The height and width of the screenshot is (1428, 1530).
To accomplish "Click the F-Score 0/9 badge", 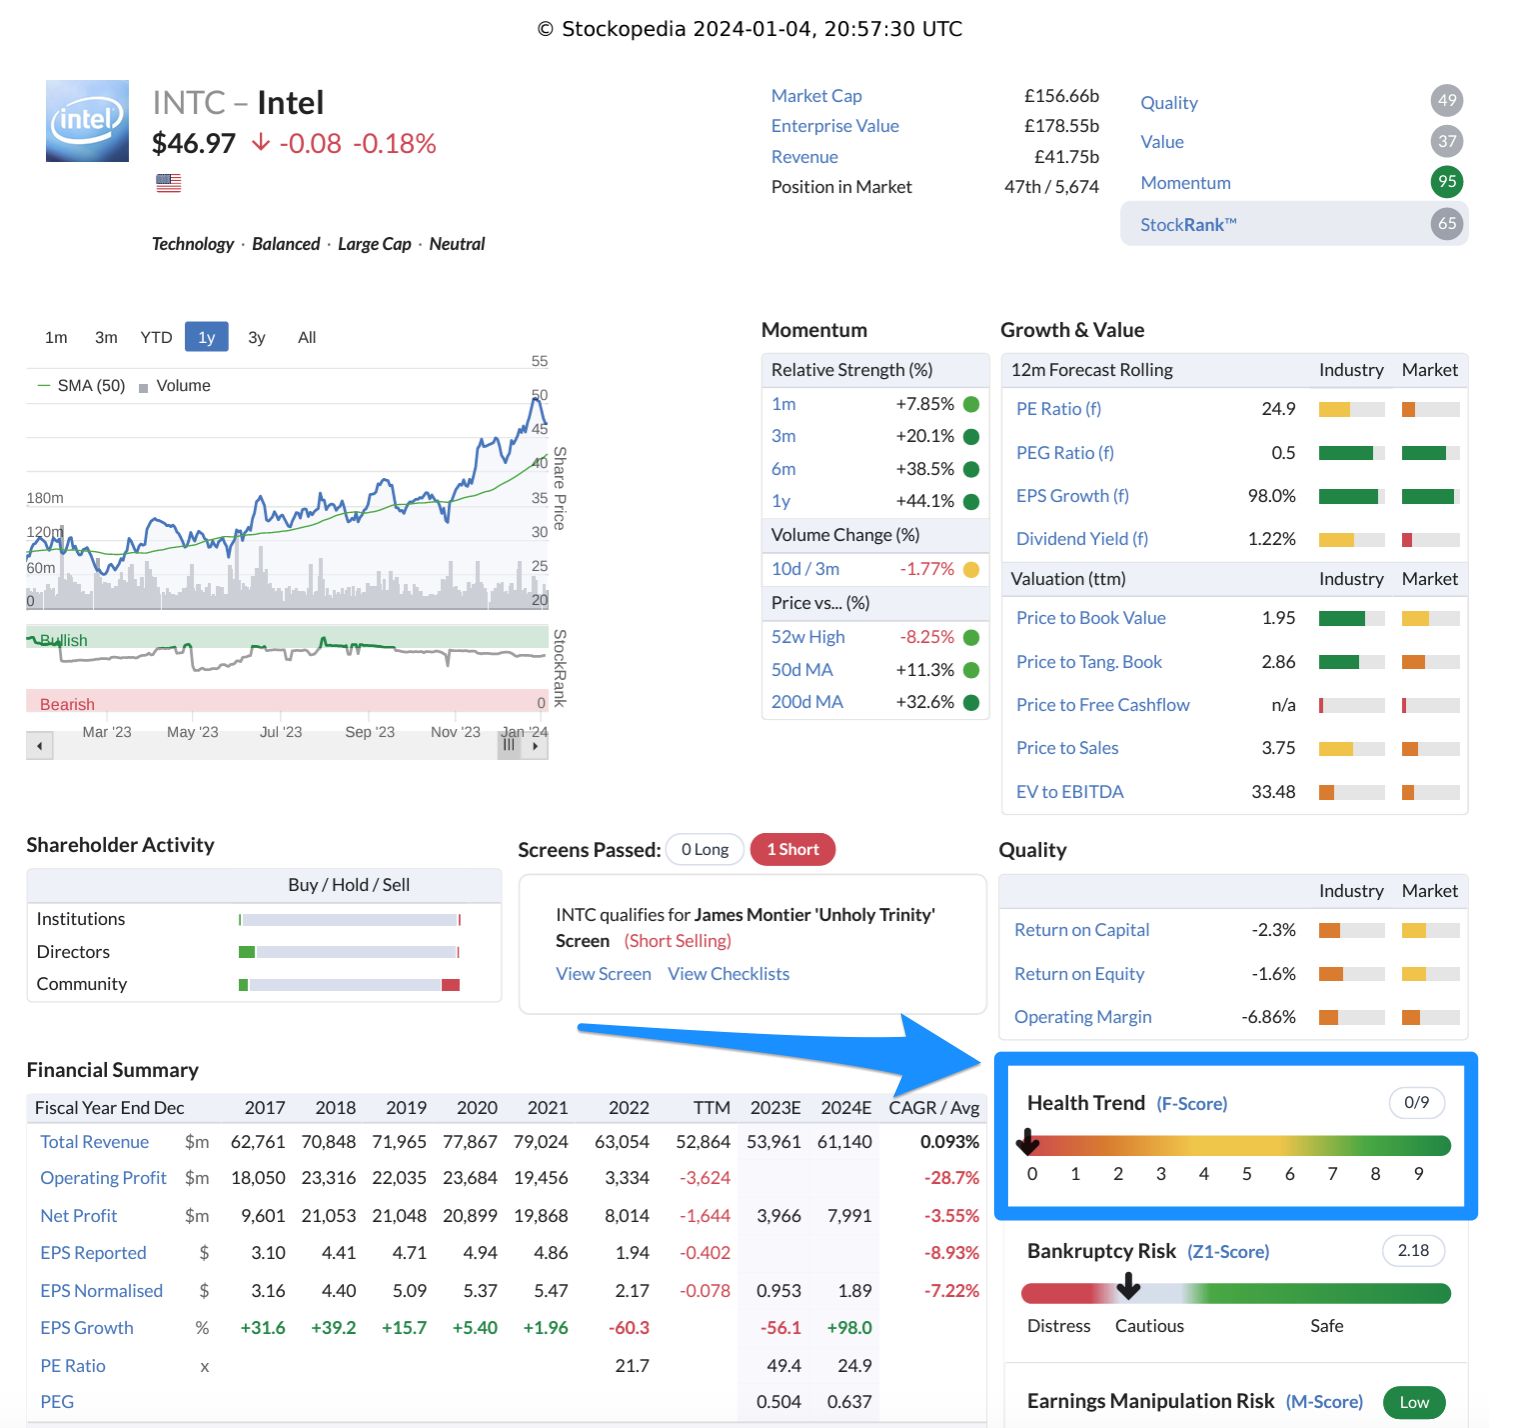I will tap(1416, 1102).
